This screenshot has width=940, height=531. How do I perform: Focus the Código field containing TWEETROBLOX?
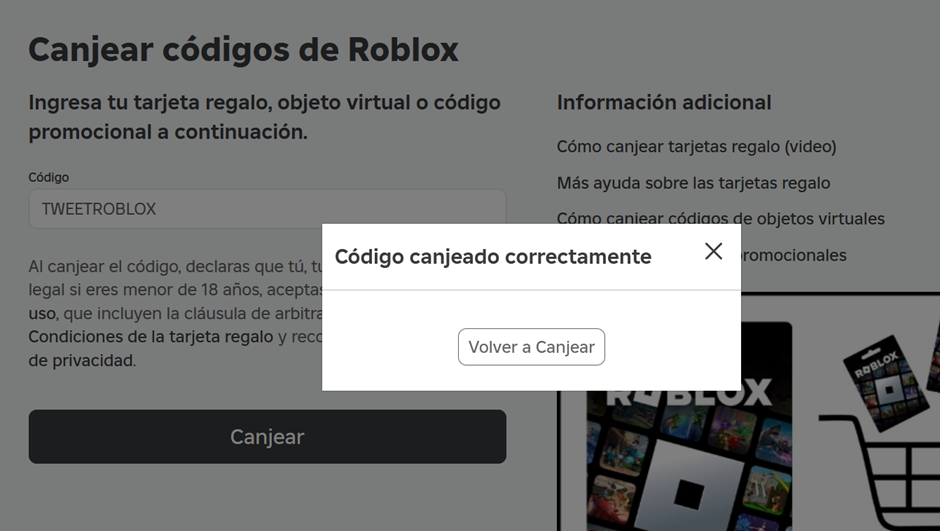point(267,209)
